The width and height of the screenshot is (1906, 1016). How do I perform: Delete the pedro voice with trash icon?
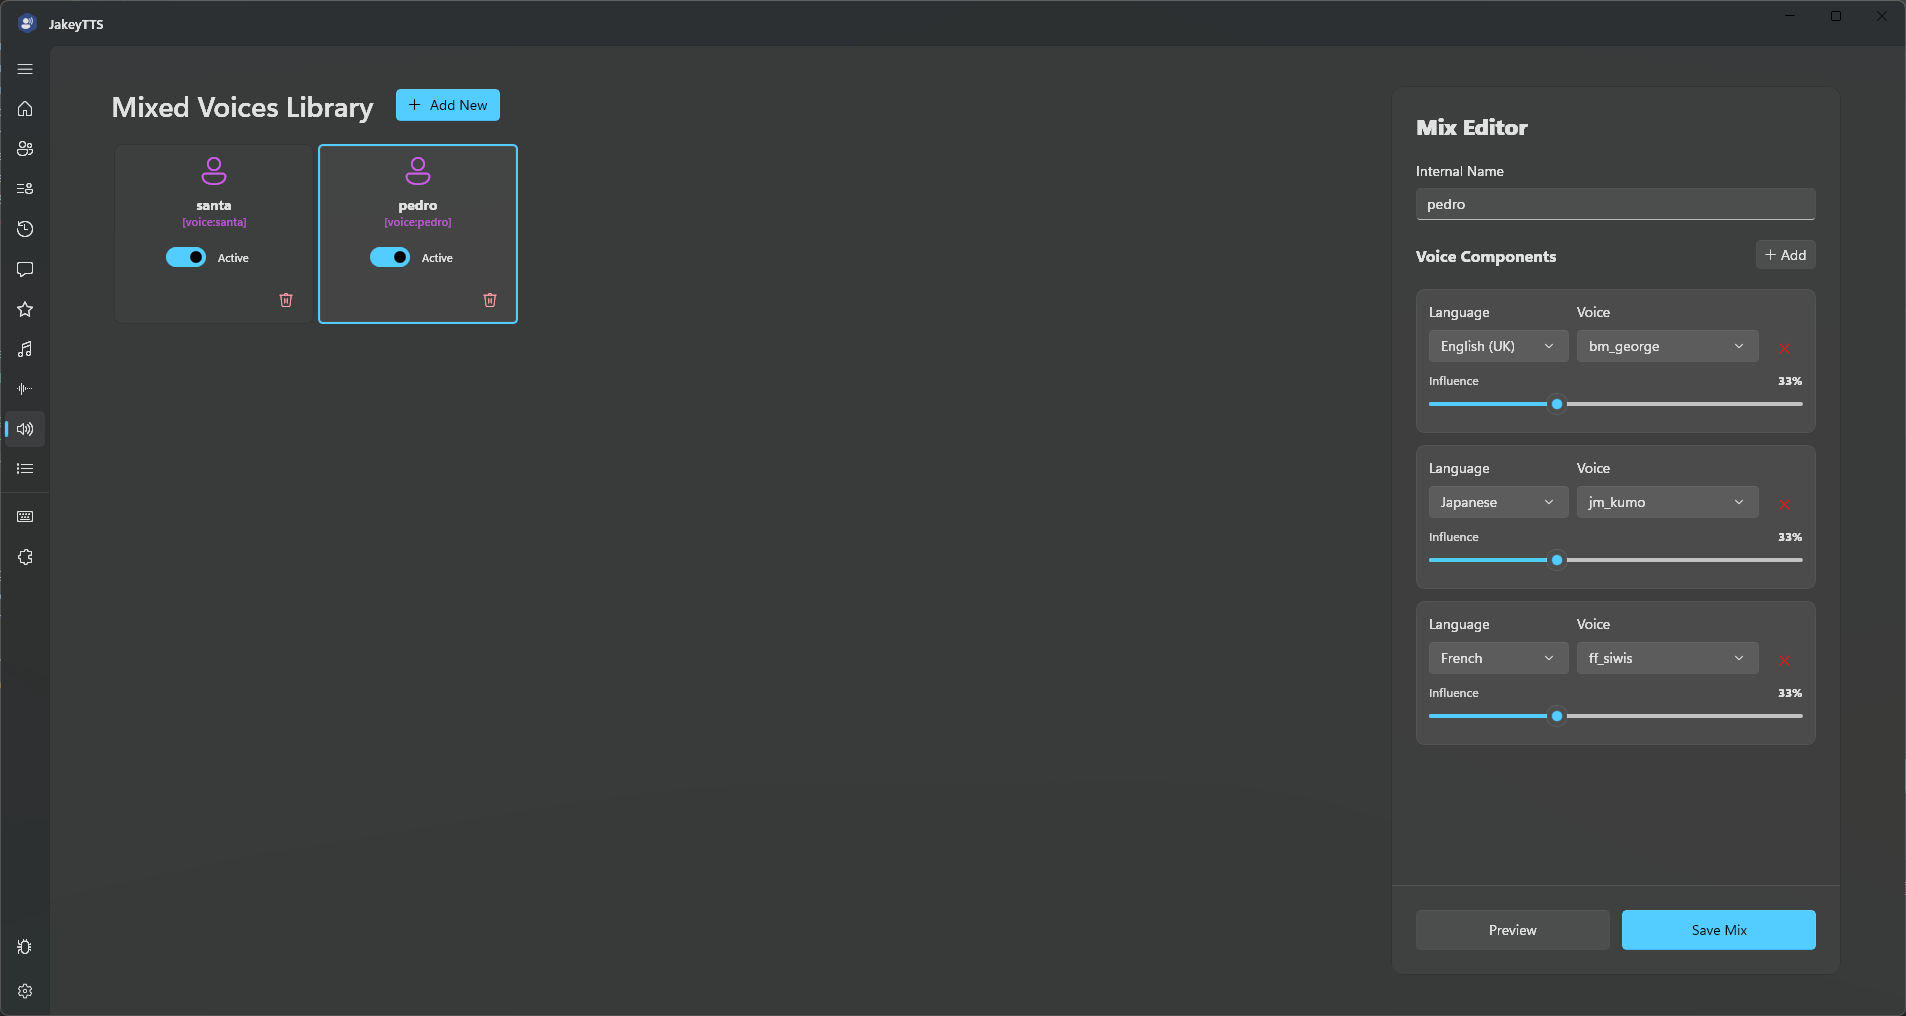coord(490,300)
